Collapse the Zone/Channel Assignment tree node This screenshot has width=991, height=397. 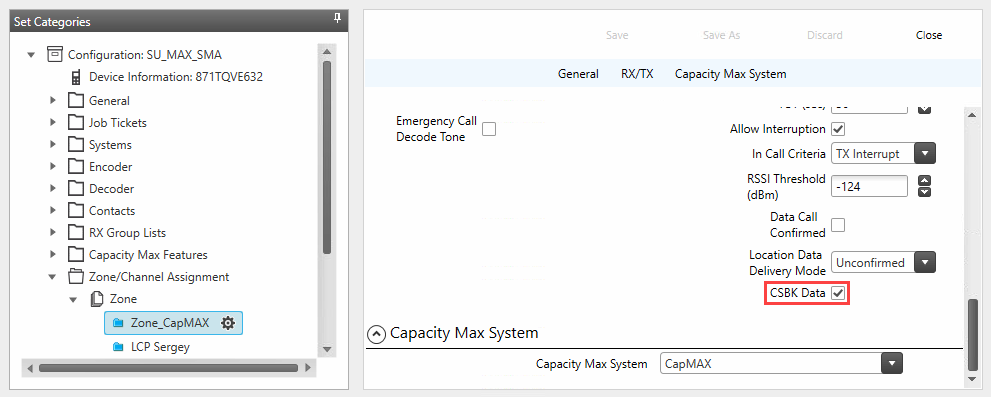point(52,277)
